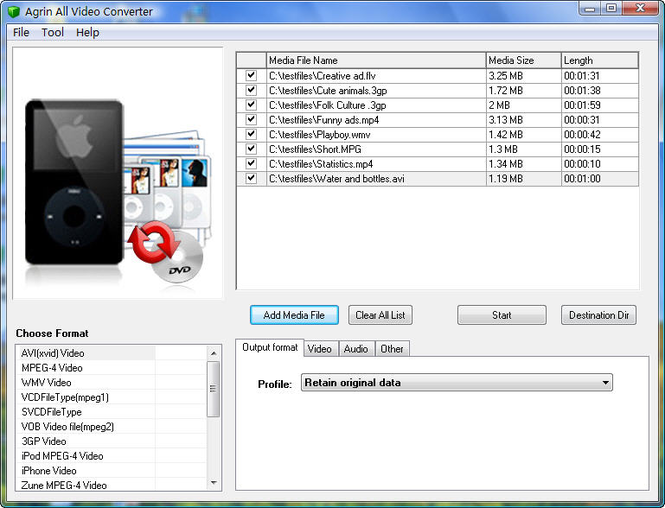Click the Length column header
The height and width of the screenshot is (508, 665).
click(600, 60)
